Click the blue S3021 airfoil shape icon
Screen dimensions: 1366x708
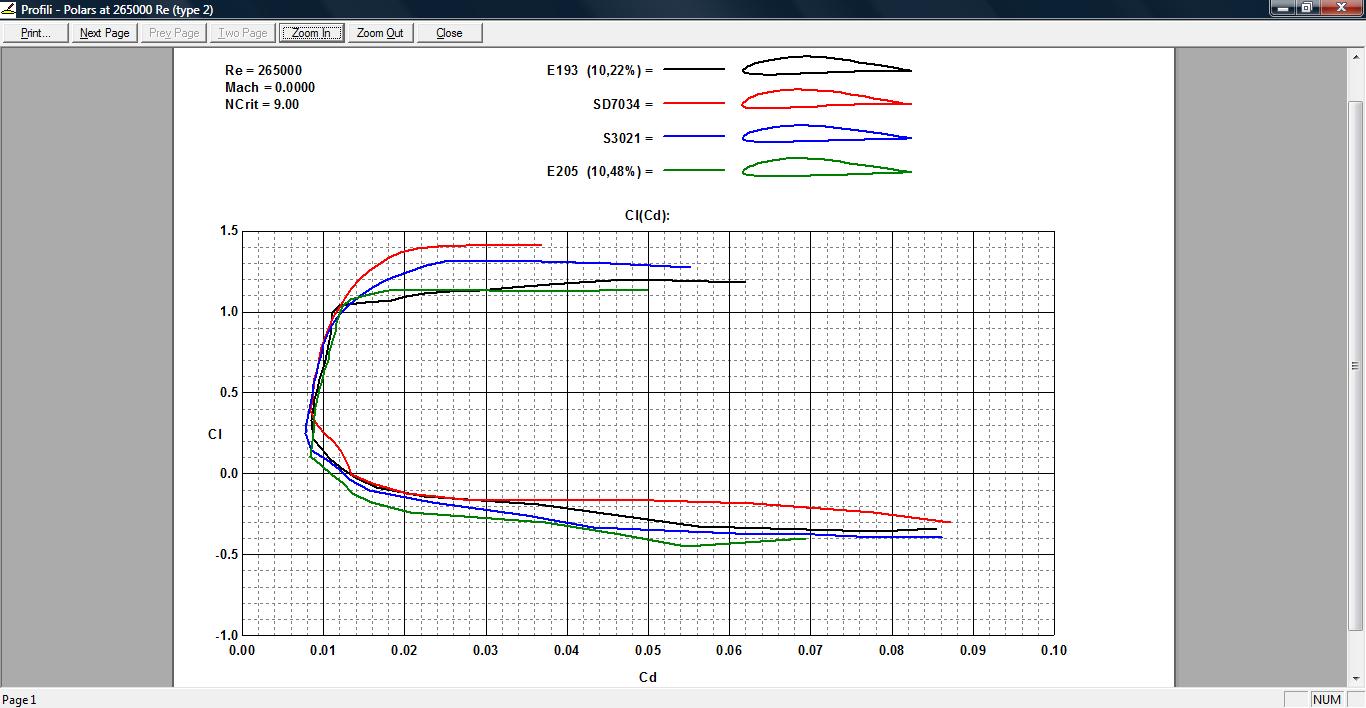(826, 133)
